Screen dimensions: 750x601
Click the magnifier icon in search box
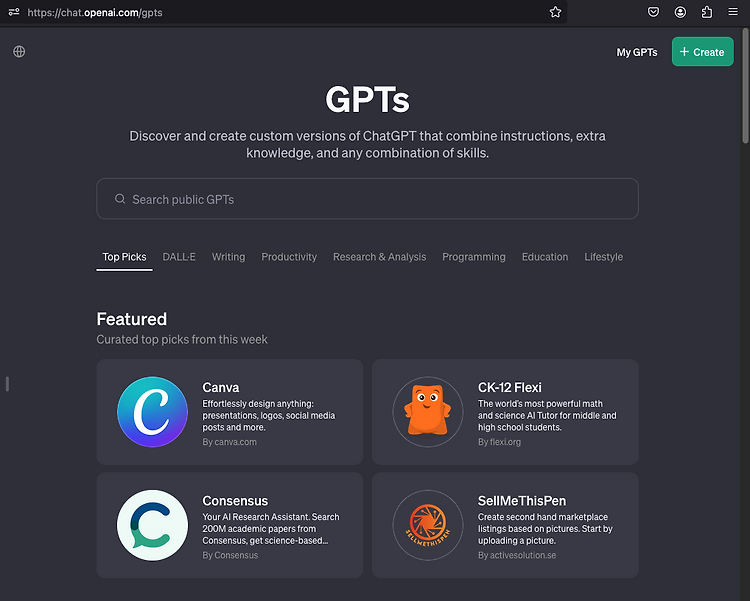pyautogui.click(x=120, y=199)
